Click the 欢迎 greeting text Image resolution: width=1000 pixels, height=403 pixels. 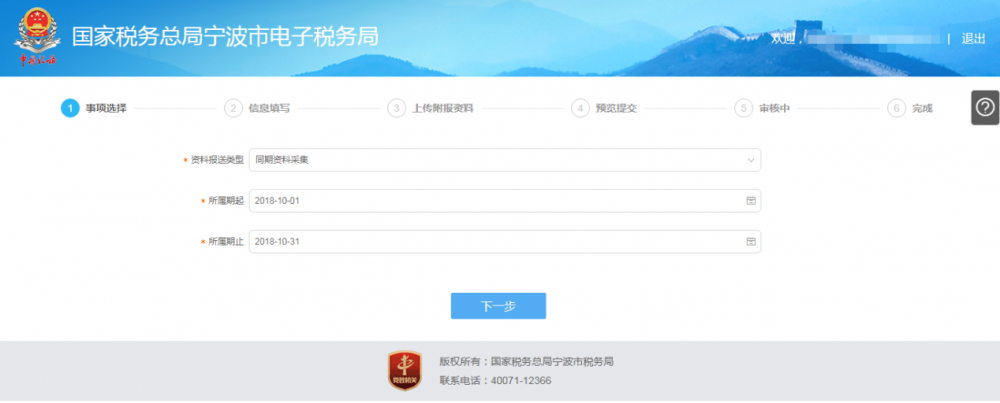[x=786, y=38]
